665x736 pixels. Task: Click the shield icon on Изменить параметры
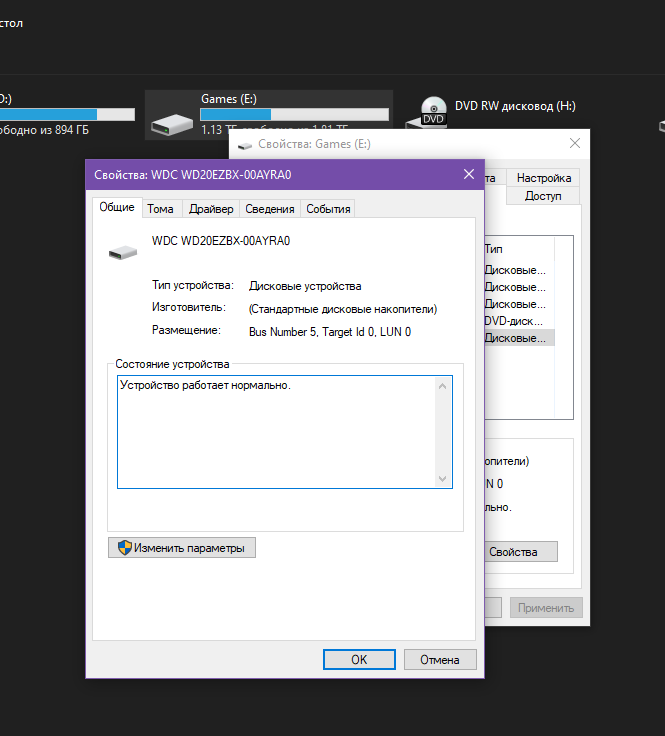tap(124, 547)
